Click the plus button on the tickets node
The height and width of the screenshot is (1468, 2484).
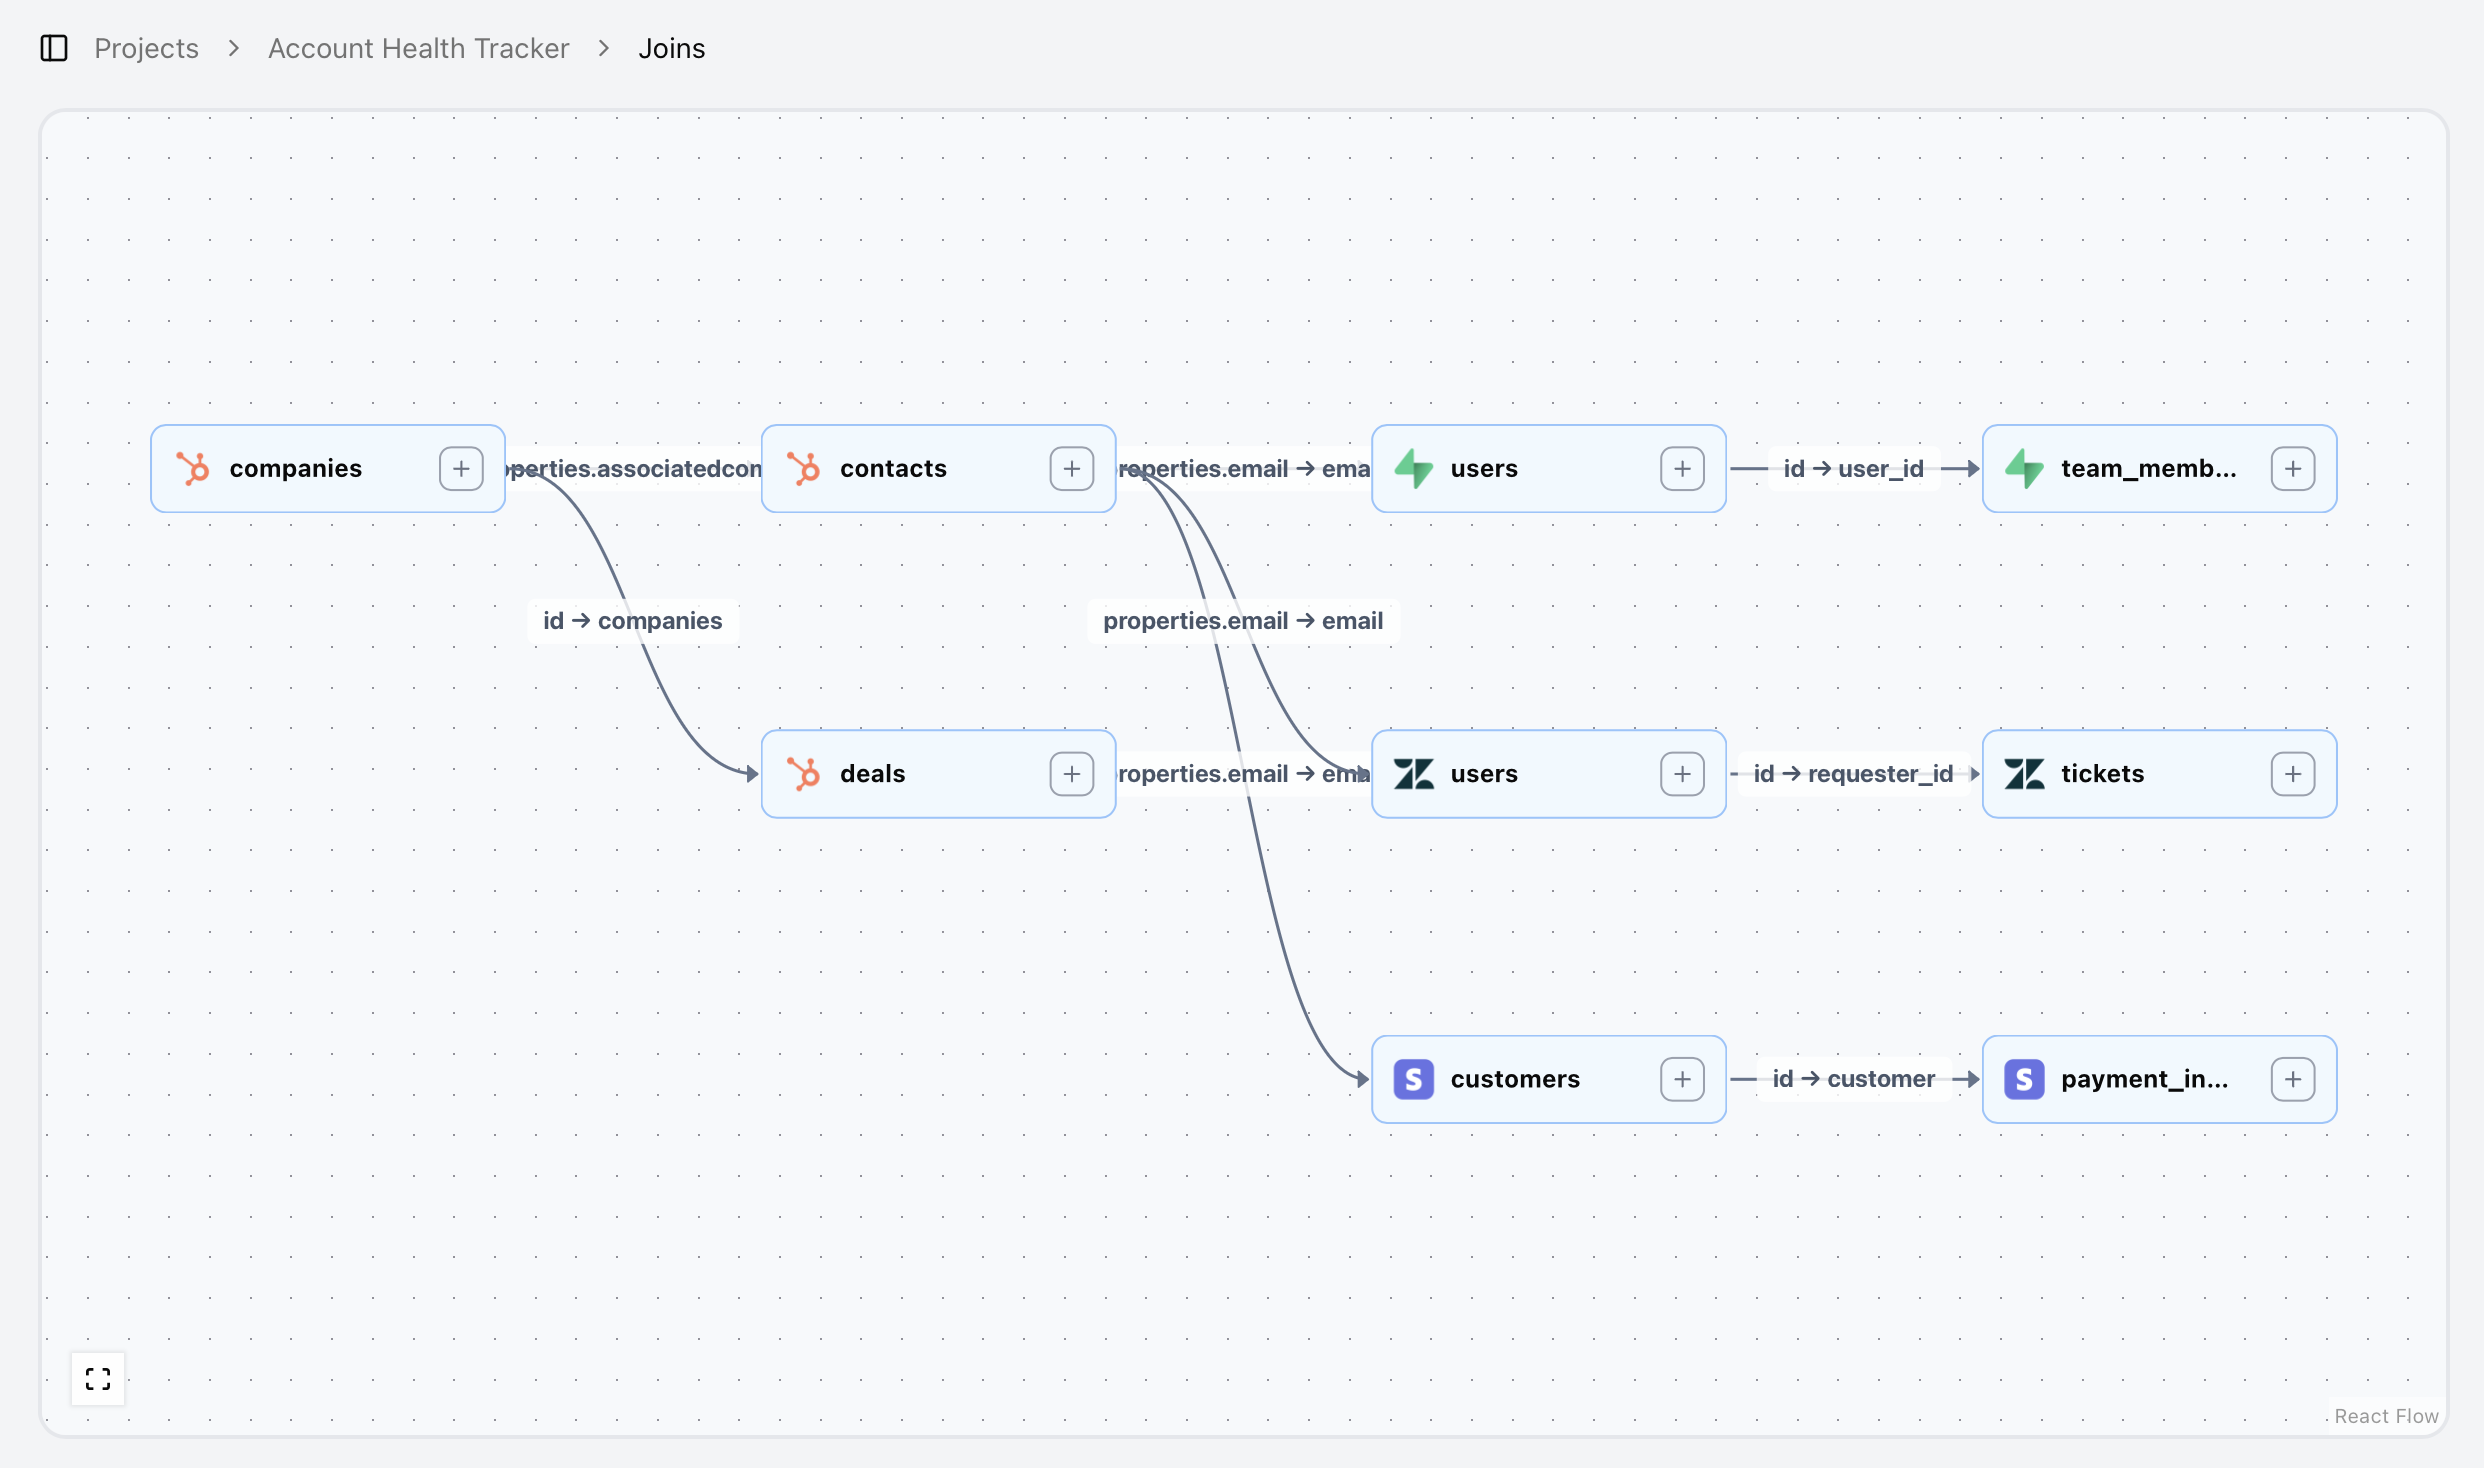(x=2294, y=773)
